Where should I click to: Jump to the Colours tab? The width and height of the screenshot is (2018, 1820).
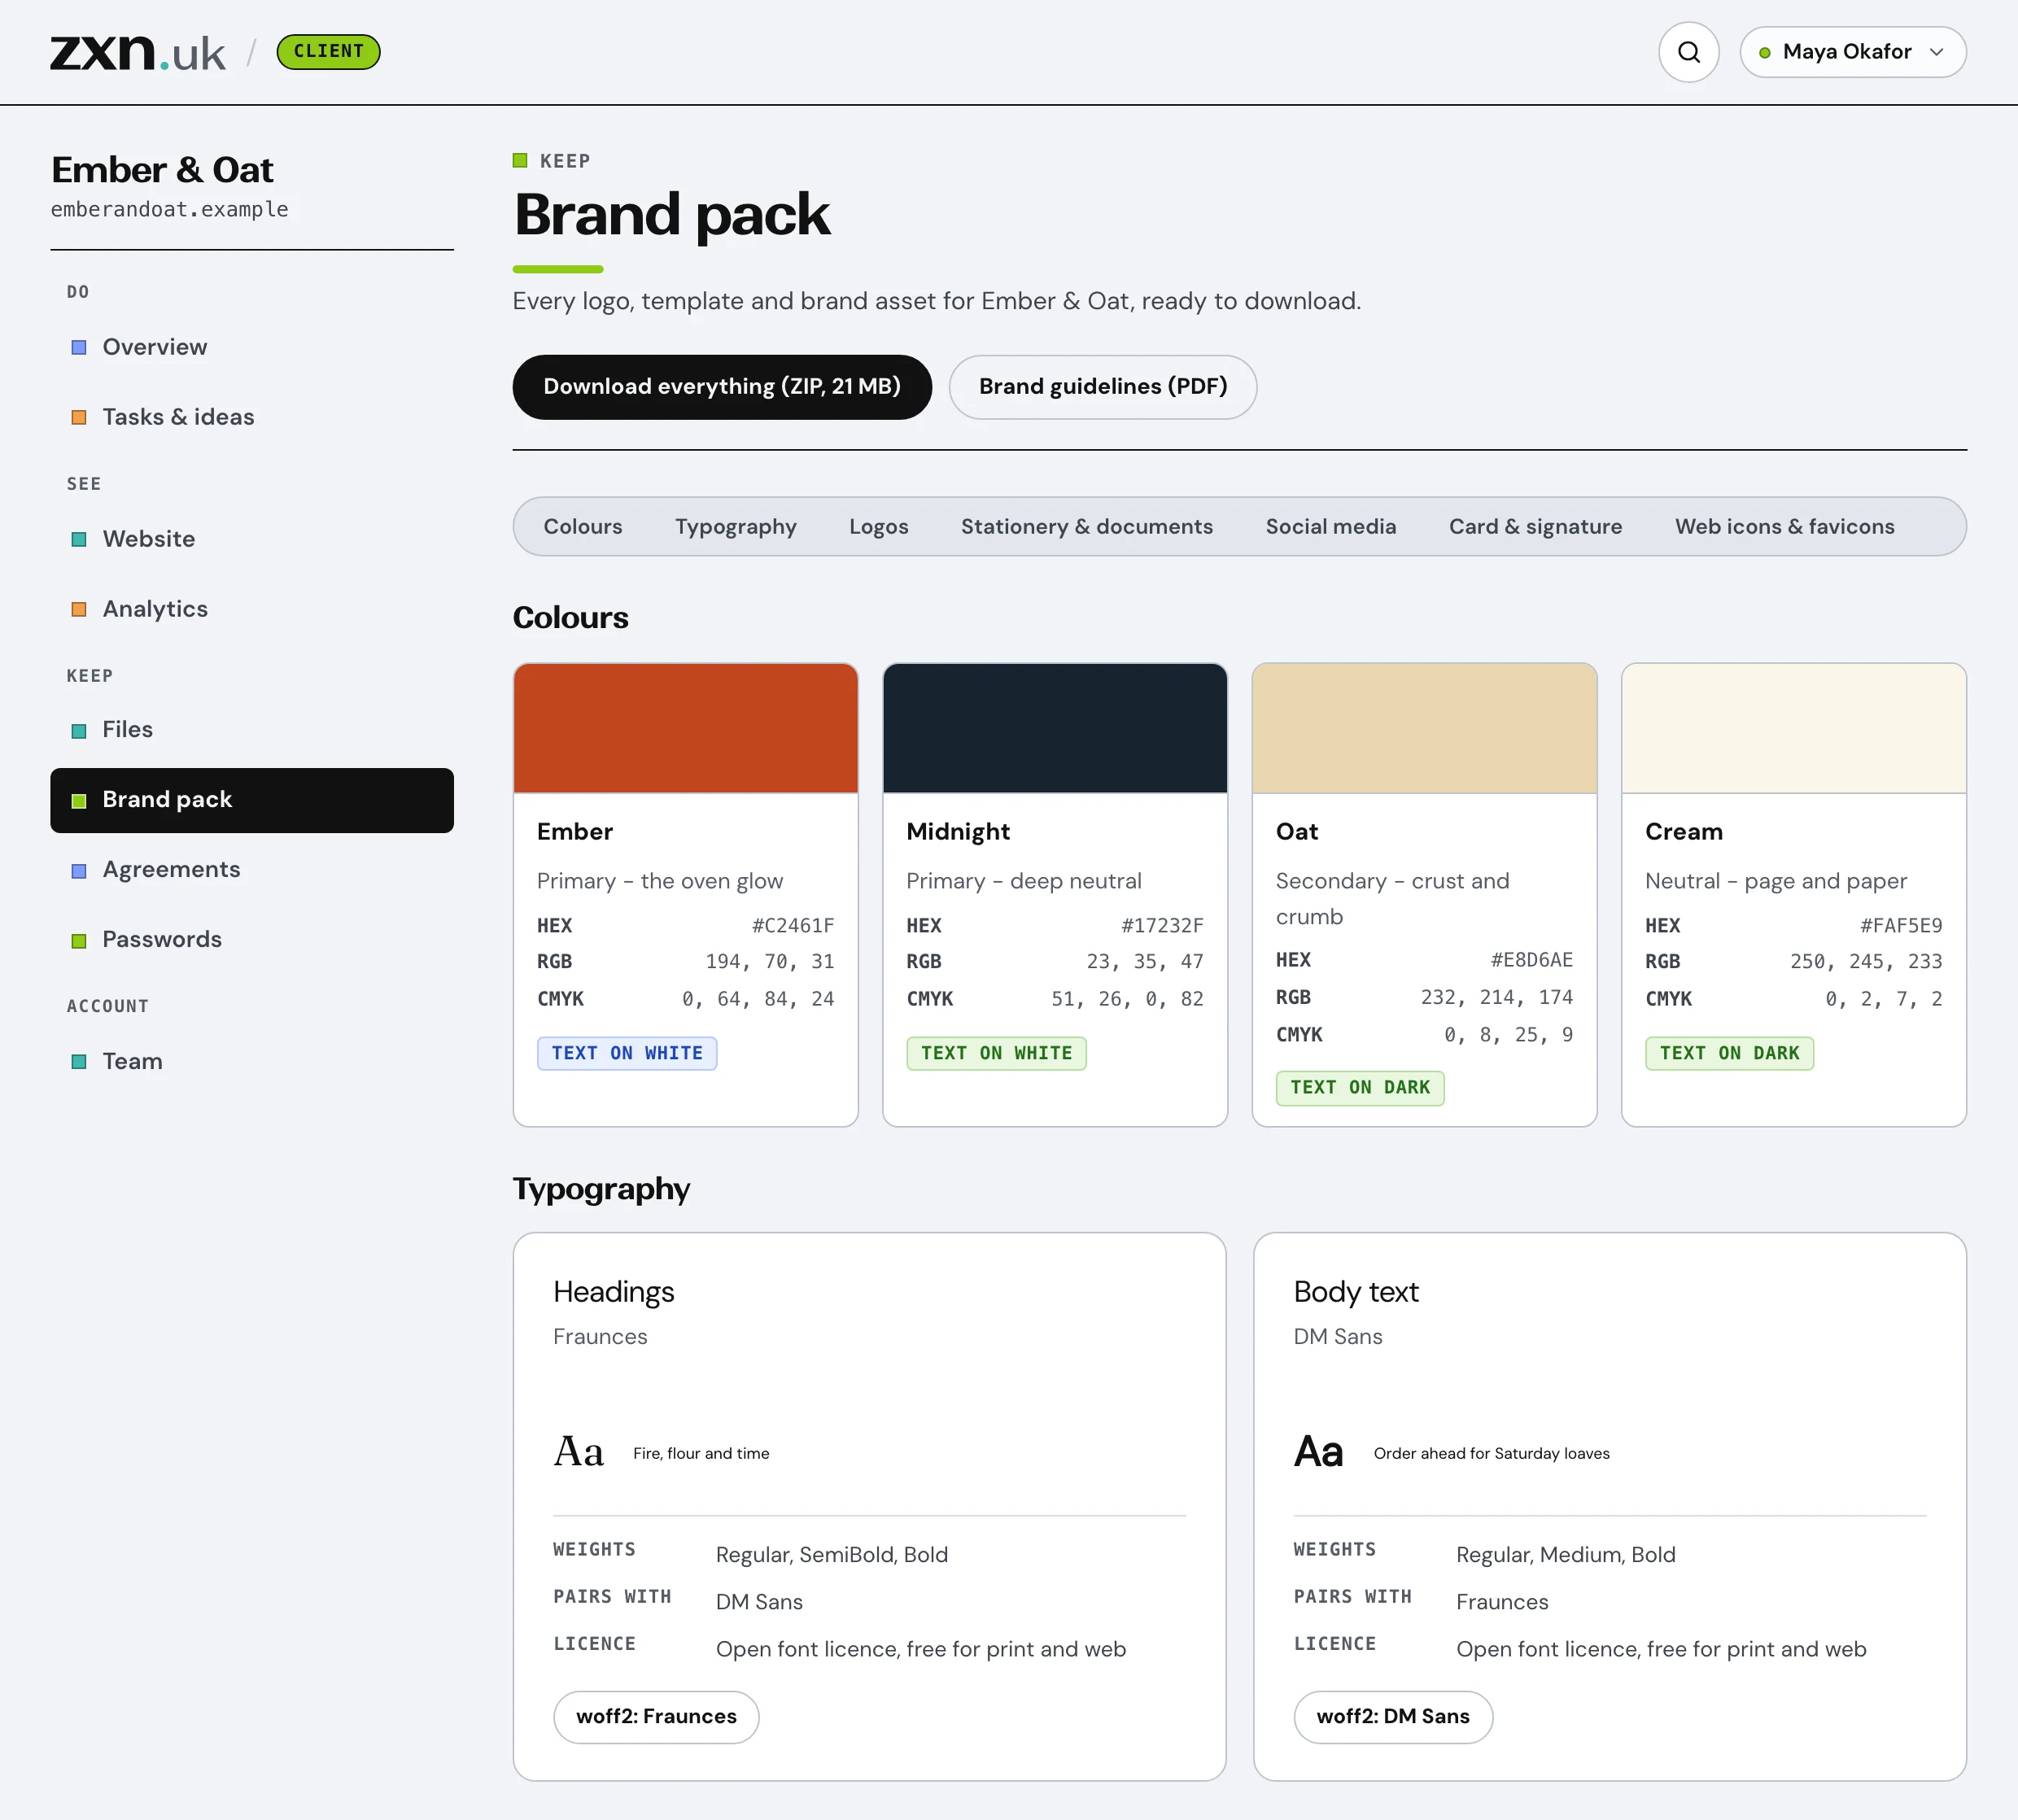coord(583,527)
